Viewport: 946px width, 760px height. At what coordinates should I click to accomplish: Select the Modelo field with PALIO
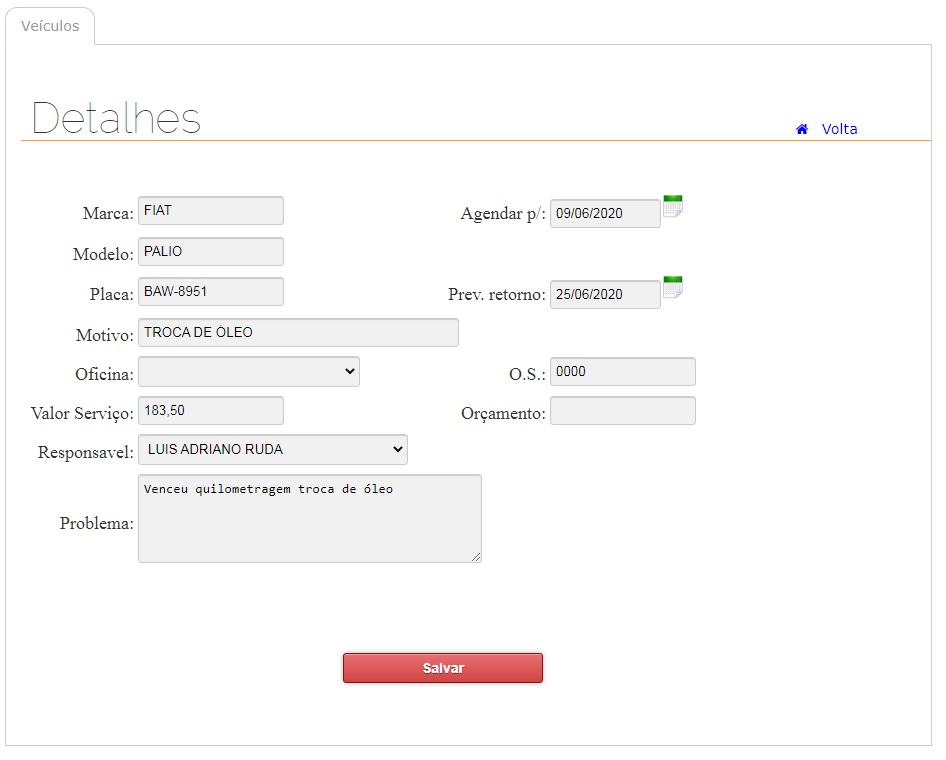210,252
